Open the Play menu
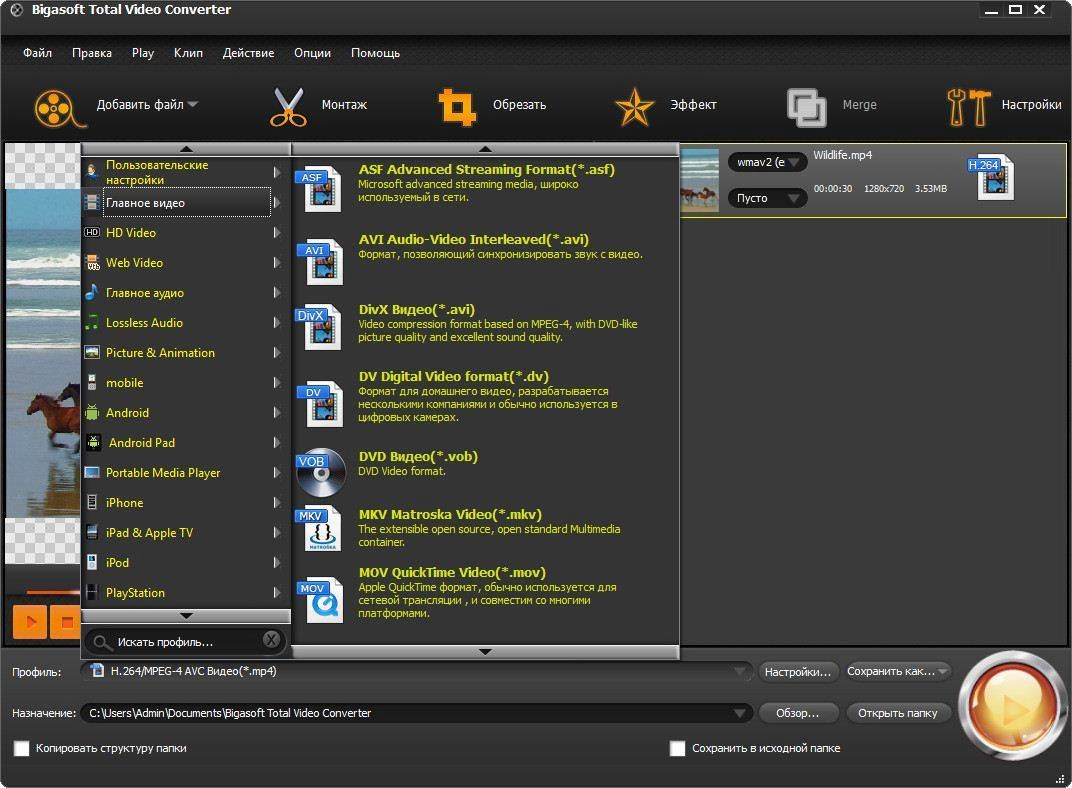Screen dimensions: 1072x788 coord(143,53)
